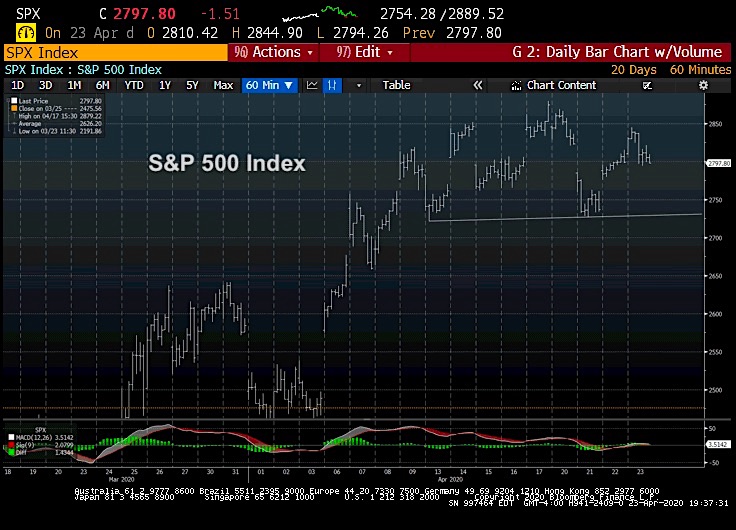Image resolution: width=736 pixels, height=530 pixels.
Task: Click the double left chevron collapse icon
Action: 477,85
